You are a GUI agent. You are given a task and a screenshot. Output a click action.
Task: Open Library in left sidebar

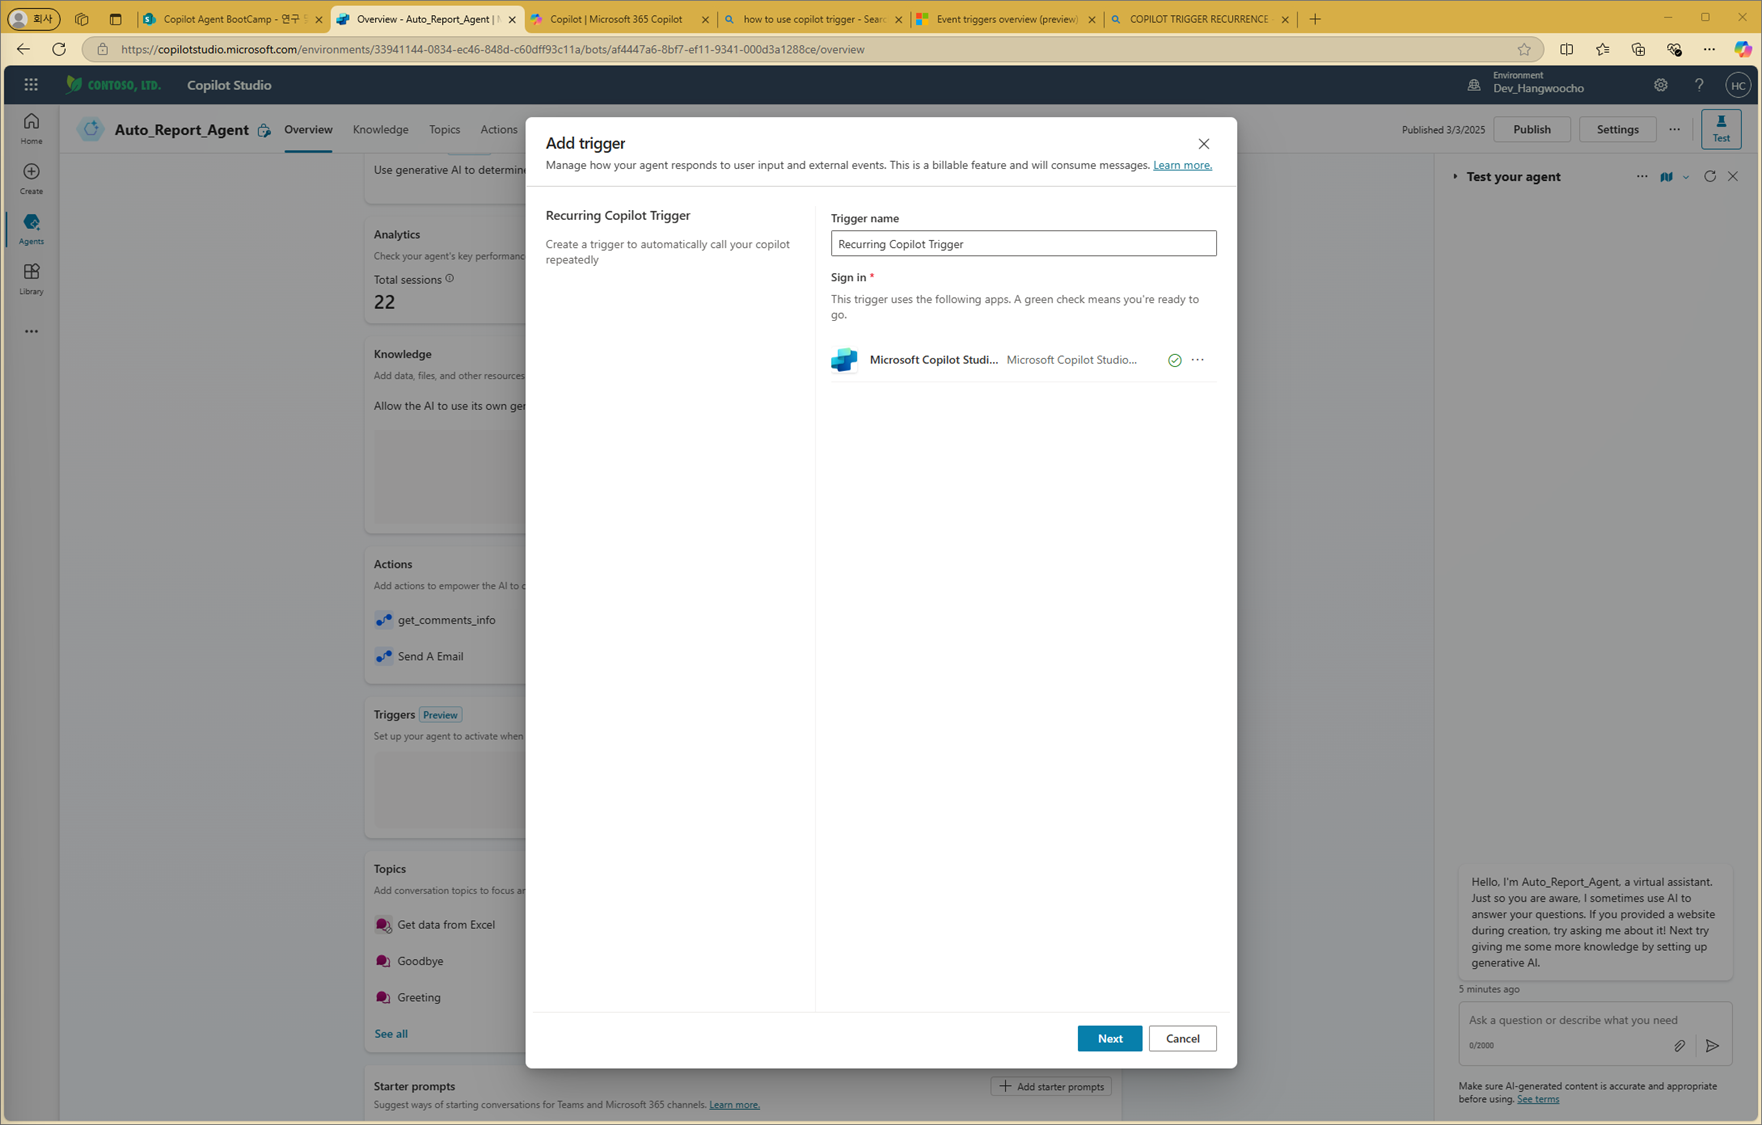tap(31, 278)
